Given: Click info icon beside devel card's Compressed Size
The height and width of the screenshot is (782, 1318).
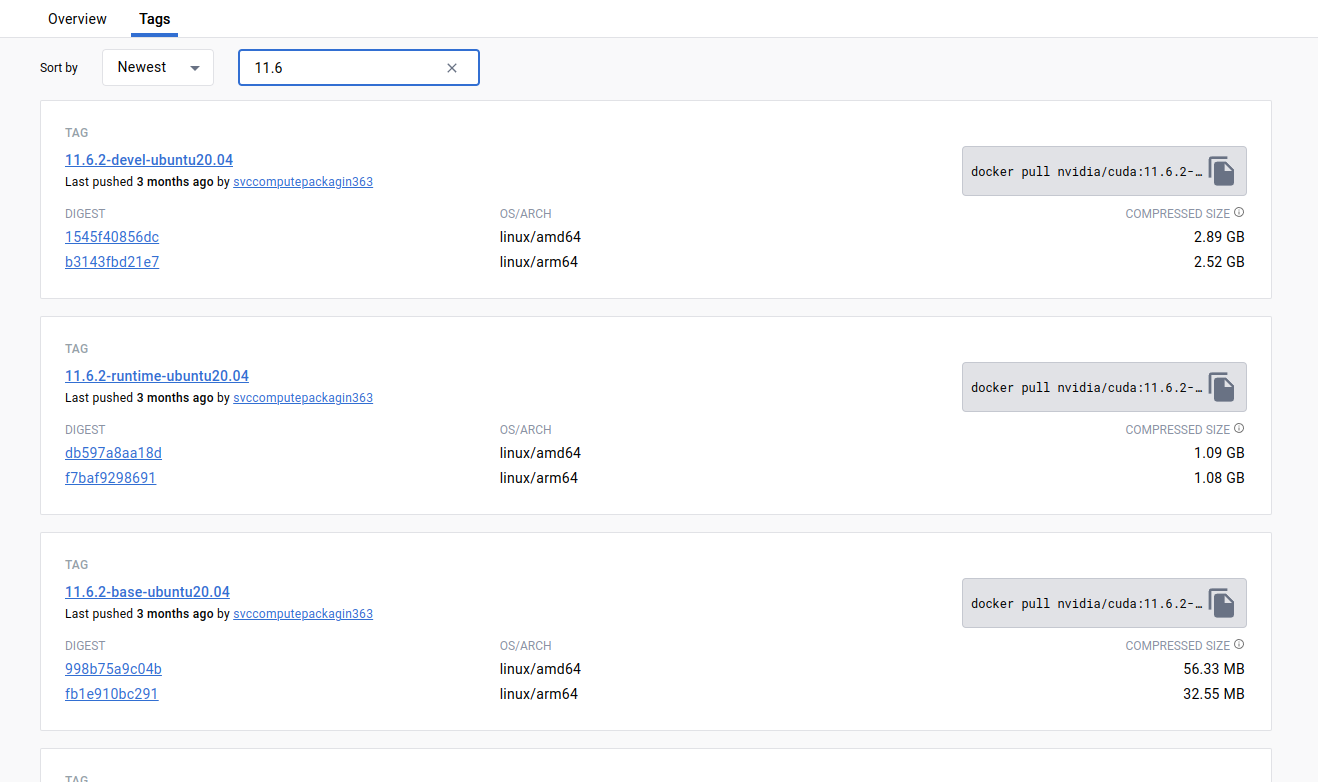Looking at the screenshot, I should 1239,213.
